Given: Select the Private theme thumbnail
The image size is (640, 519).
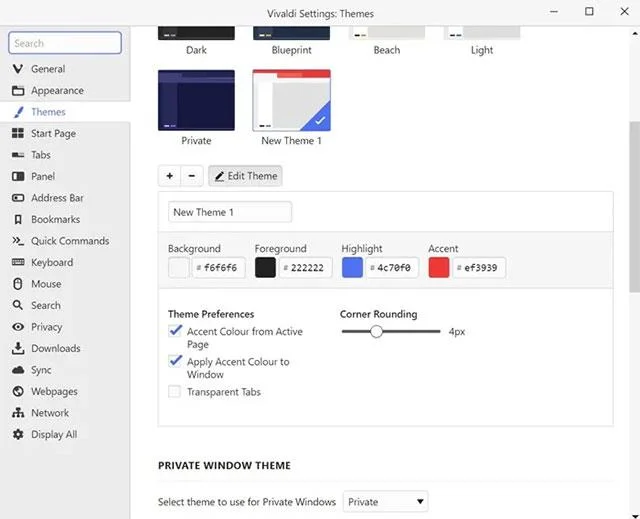Looking at the screenshot, I should [196, 100].
